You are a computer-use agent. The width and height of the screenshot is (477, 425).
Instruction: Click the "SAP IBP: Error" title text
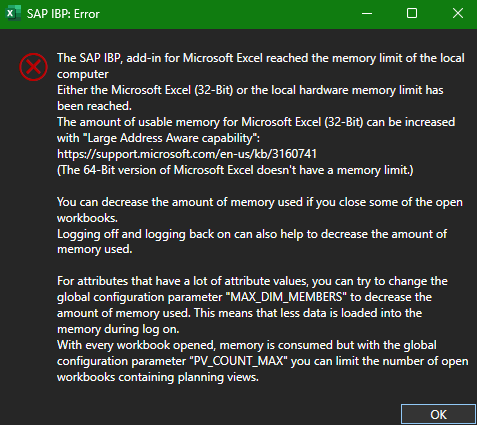pos(63,14)
